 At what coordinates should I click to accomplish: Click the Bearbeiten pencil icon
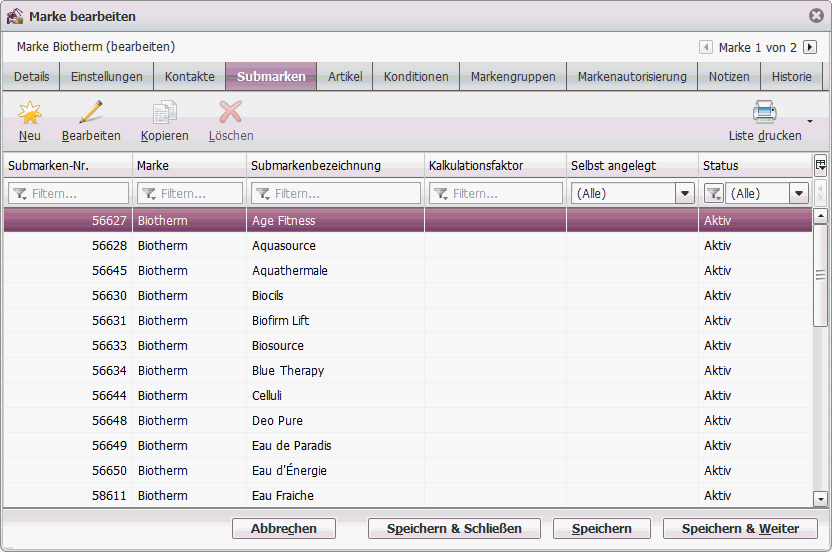click(x=91, y=112)
